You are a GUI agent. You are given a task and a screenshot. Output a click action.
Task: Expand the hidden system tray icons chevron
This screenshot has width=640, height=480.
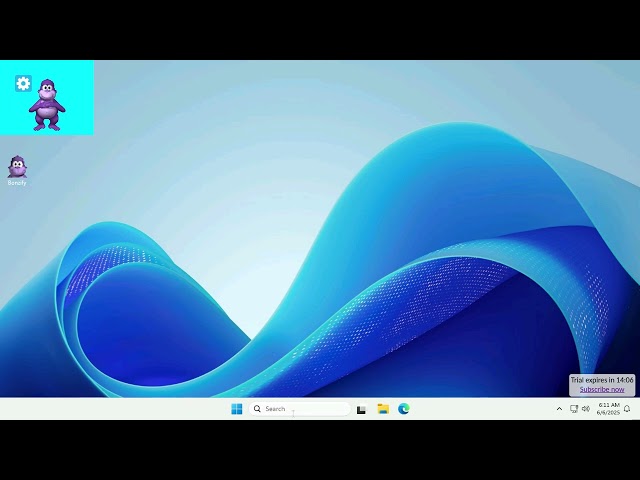coord(559,409)
